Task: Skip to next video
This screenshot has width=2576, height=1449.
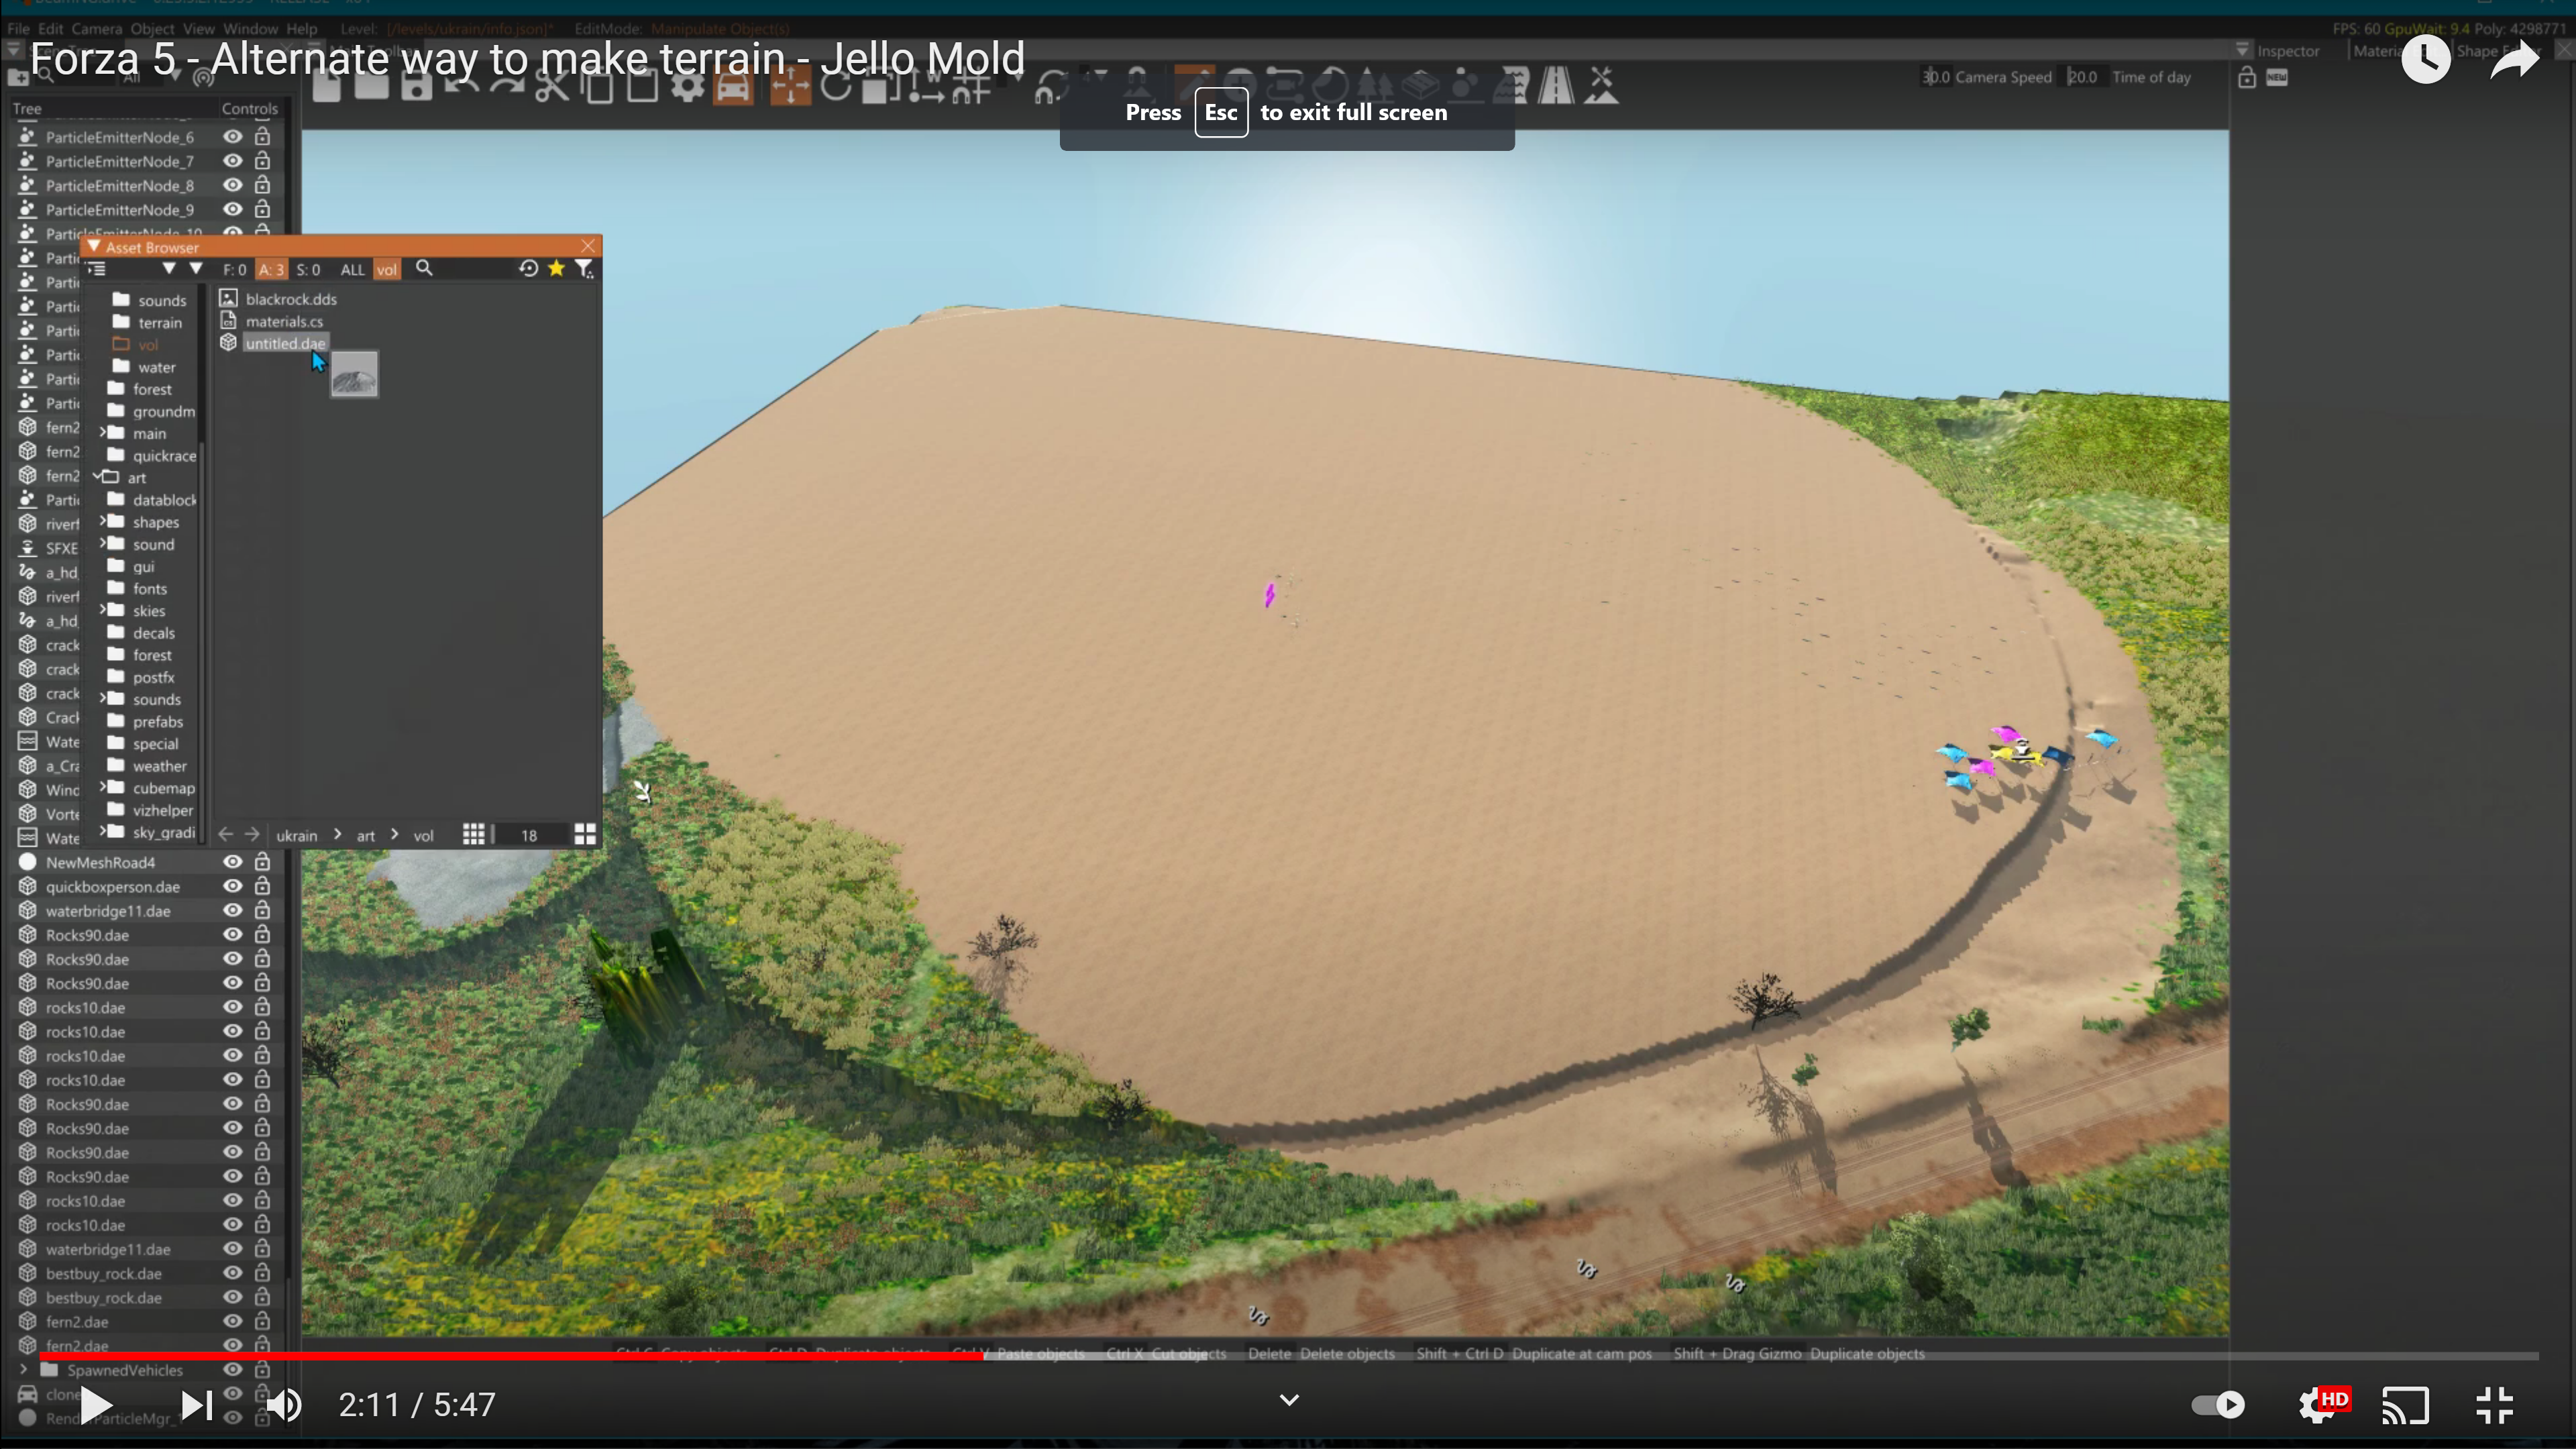Action: [x=196, y=1405]
